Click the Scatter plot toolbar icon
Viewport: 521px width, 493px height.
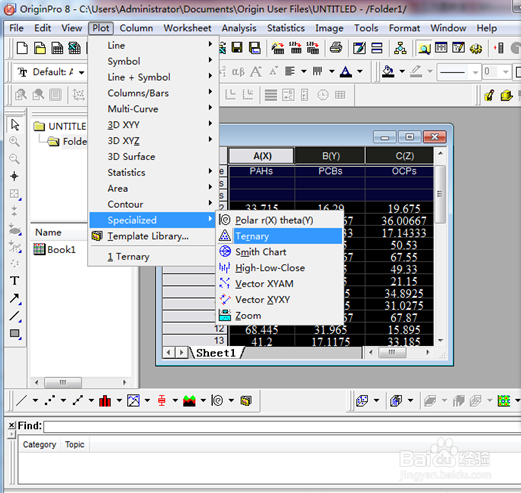click(x=50, y=400)
